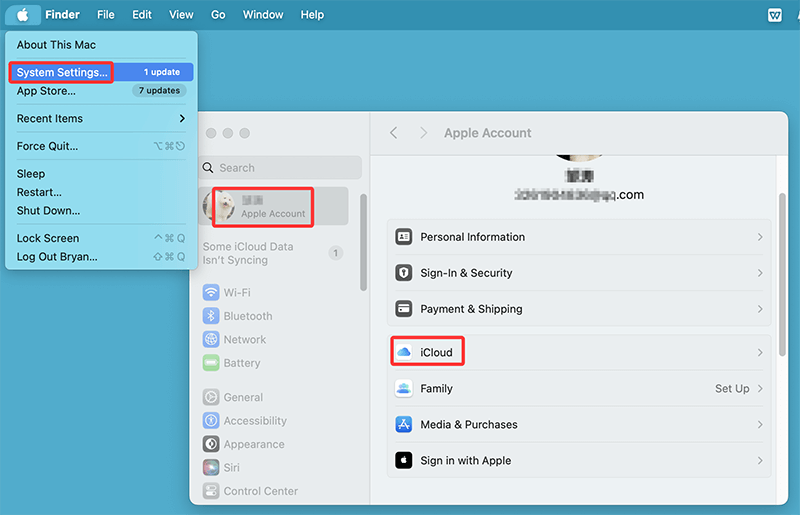Choose Lock Screen menu item
Image resolution: width=800 pixels, height=515 pixels.
tap(101, 238)
